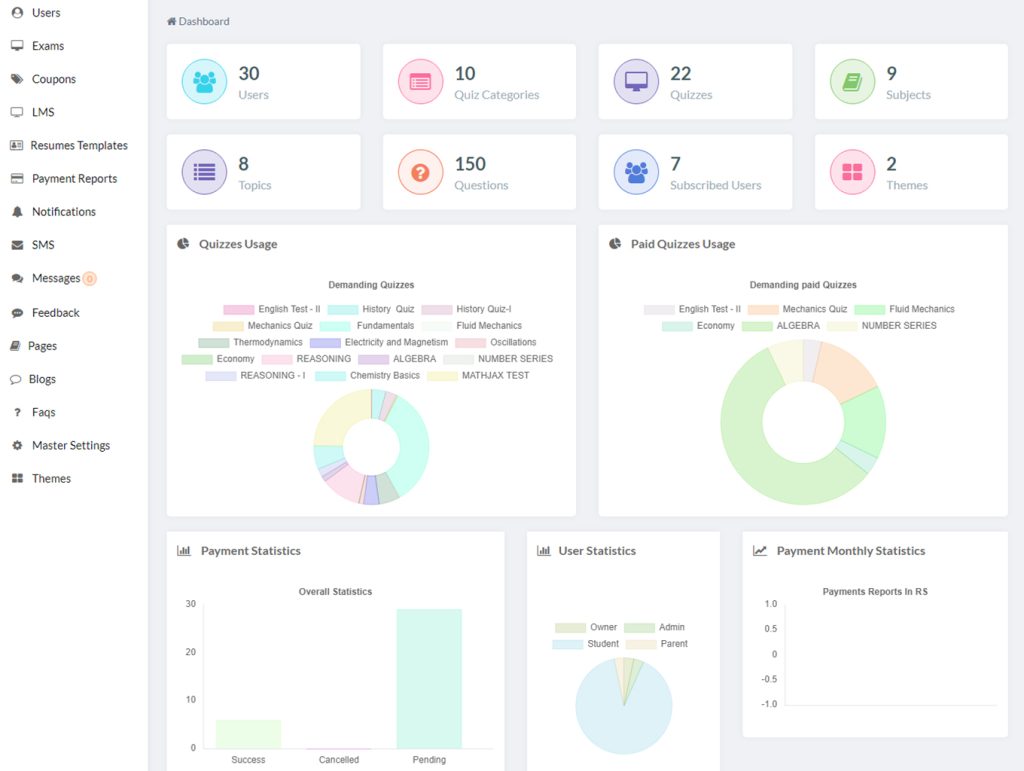Viewport: 1024px width, 771px height.
Task: Click the Users card icon
Action: [x=205, y=82]
